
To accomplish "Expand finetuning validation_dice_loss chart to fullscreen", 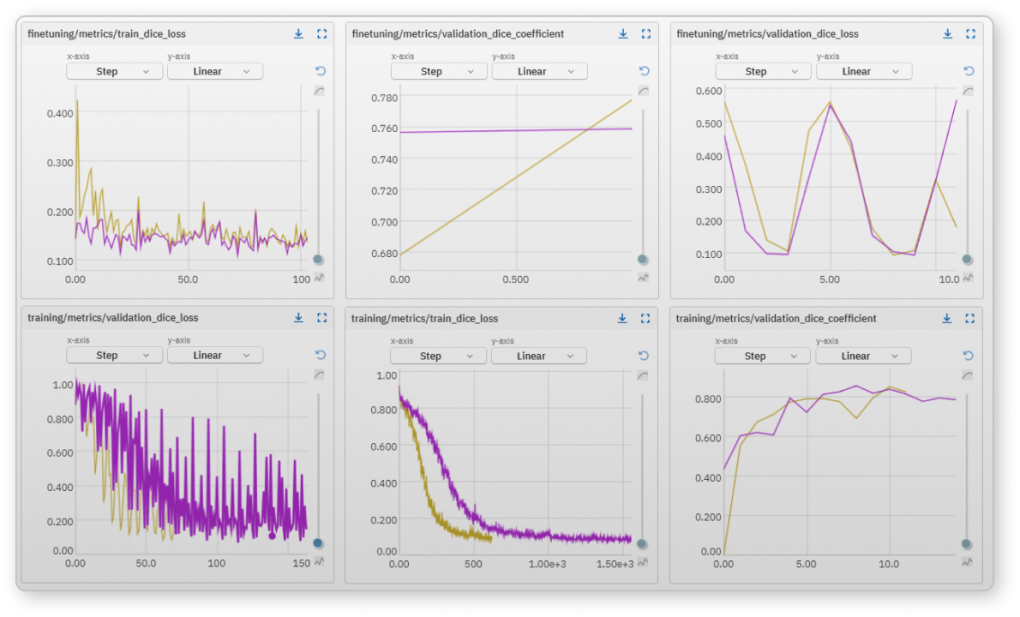I will 971,34.
